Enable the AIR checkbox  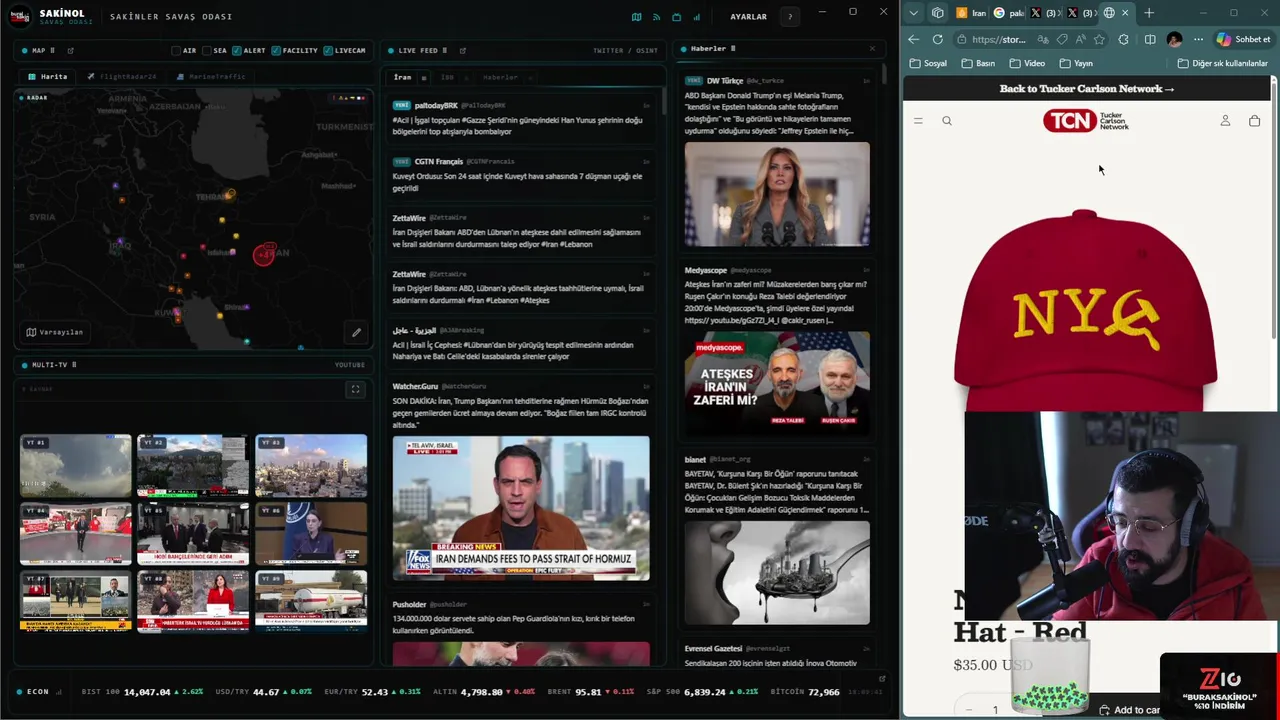point(176,50)
